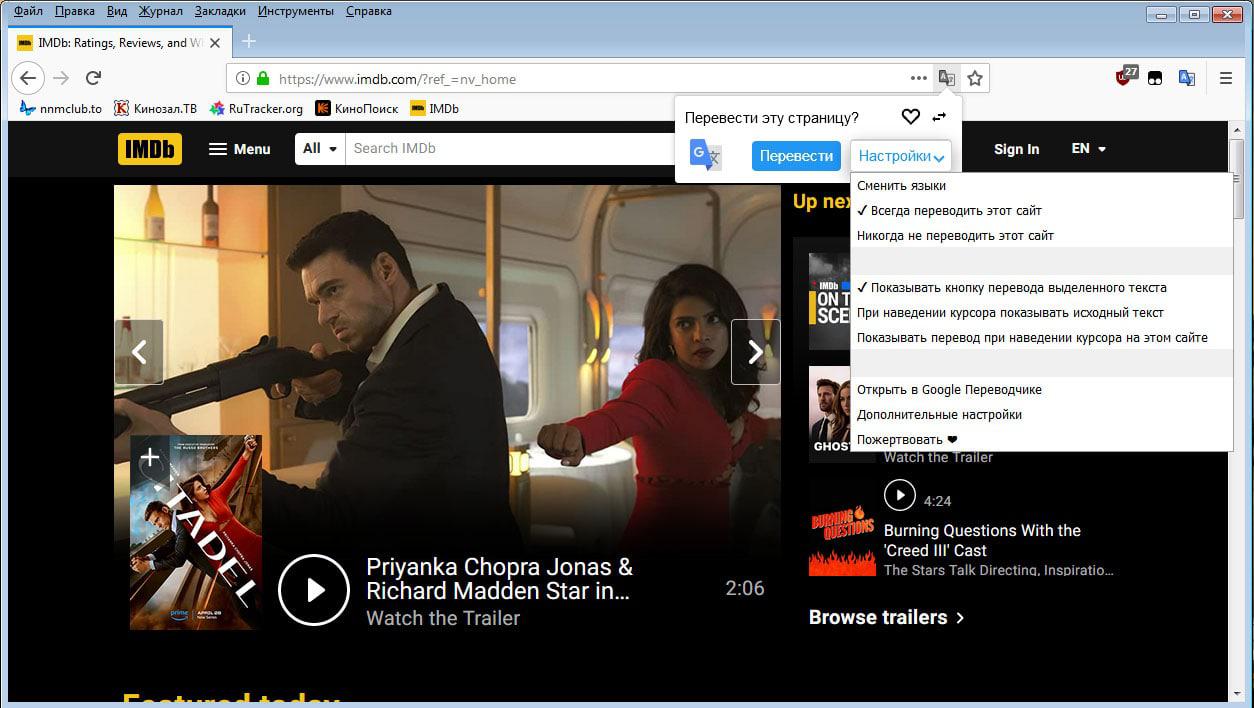Open the Инструменты menu
Viewport: 1254px width, 708px height.
tap(296, 11)
